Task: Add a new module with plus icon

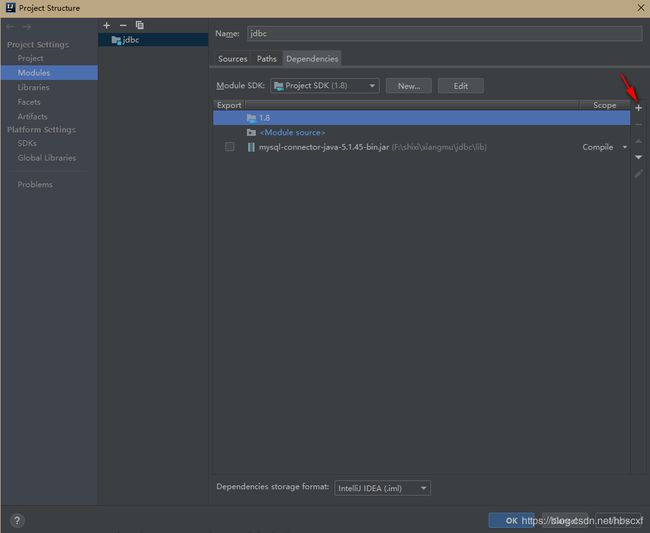Action: point(107,25)
